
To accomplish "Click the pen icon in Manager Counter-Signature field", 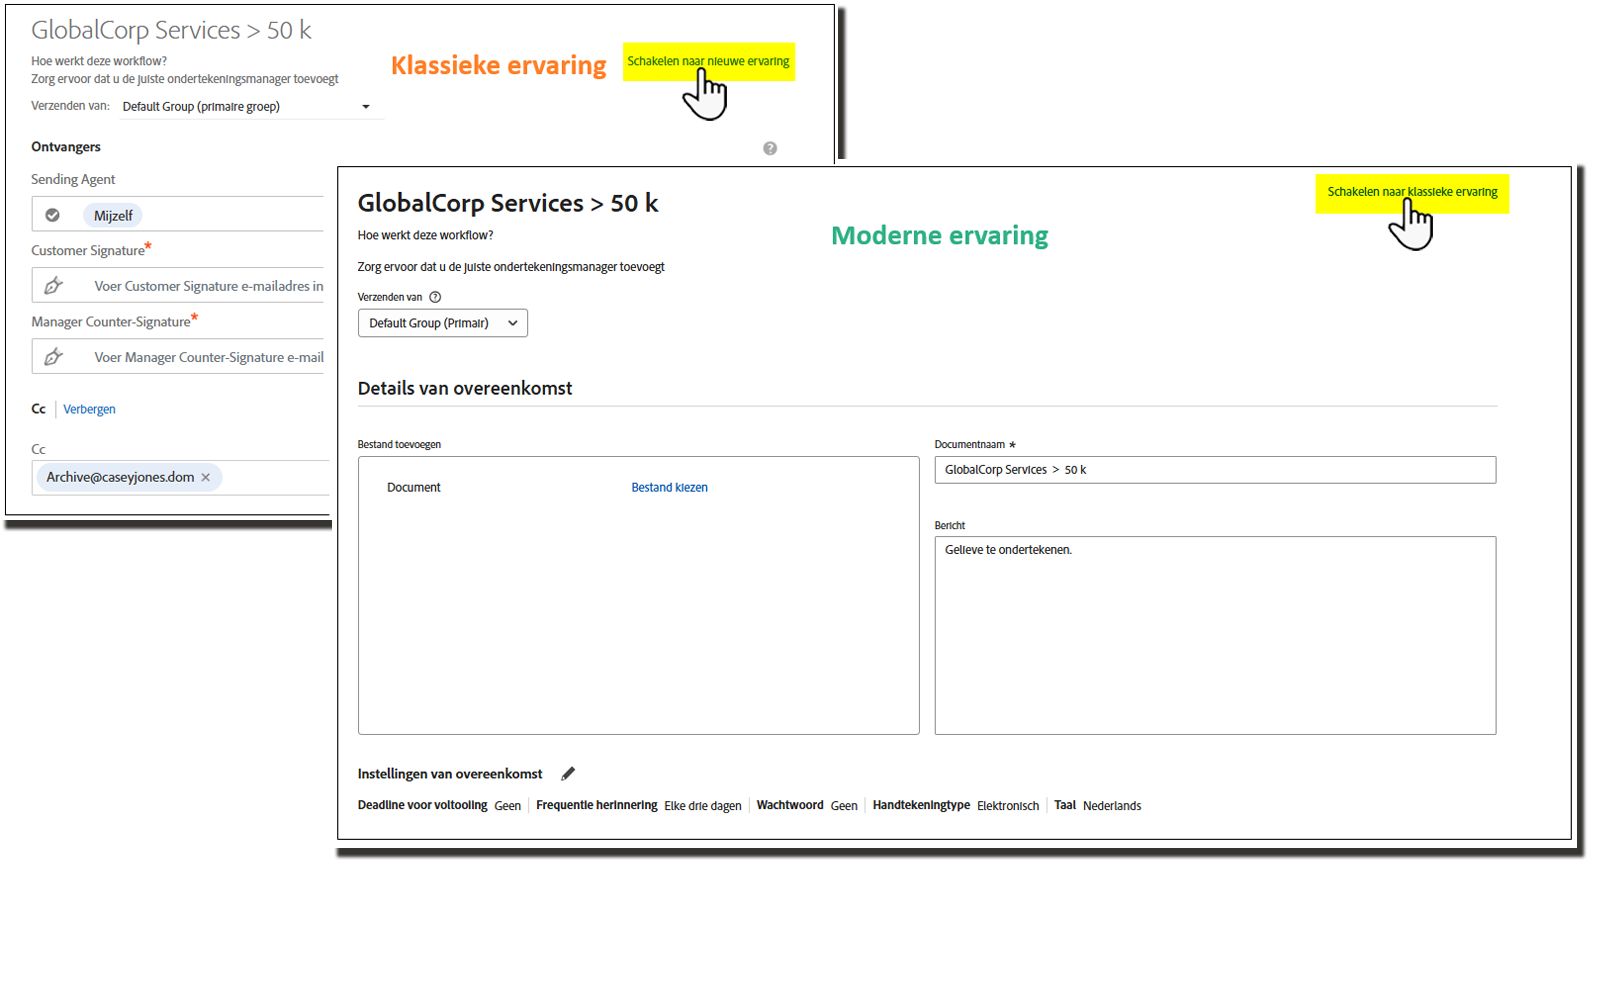I will [54, 357].
